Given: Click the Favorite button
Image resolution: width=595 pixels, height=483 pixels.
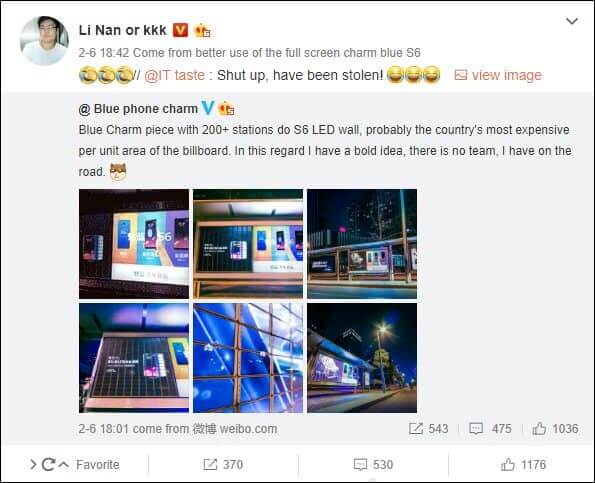Looking at the screenshot, I should point(98,464).
